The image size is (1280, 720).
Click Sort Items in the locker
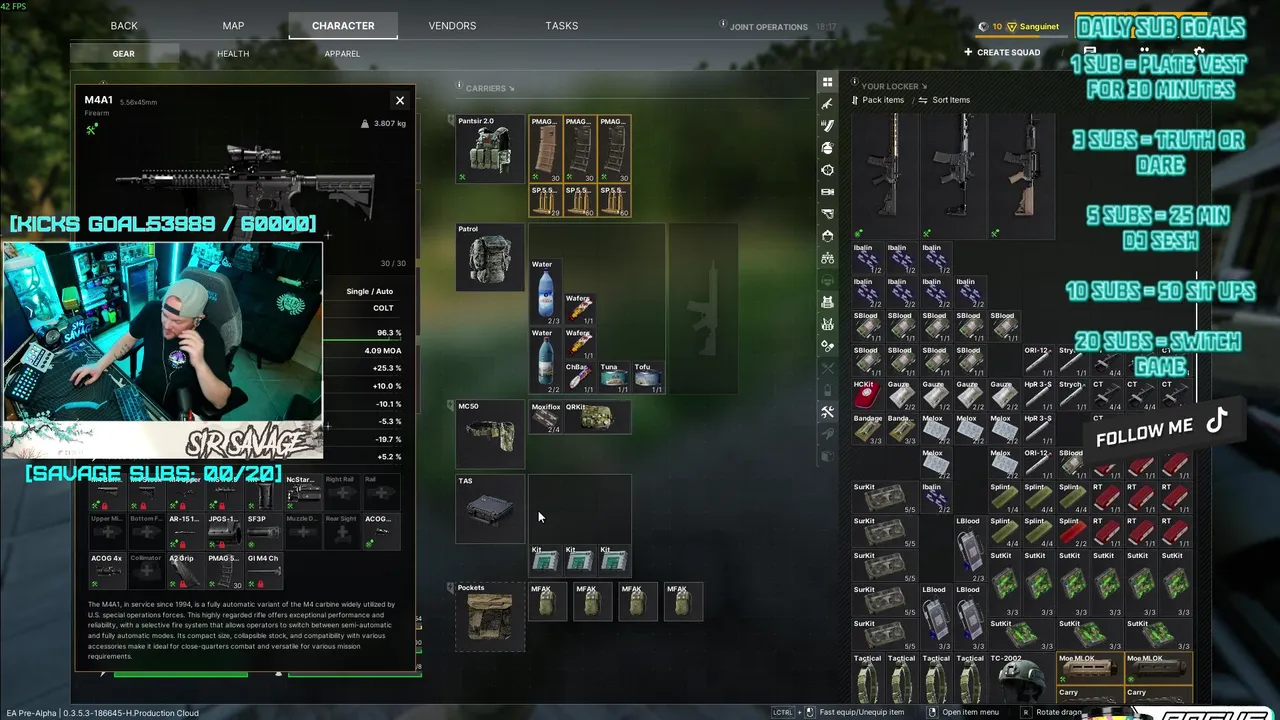[945, 100]
